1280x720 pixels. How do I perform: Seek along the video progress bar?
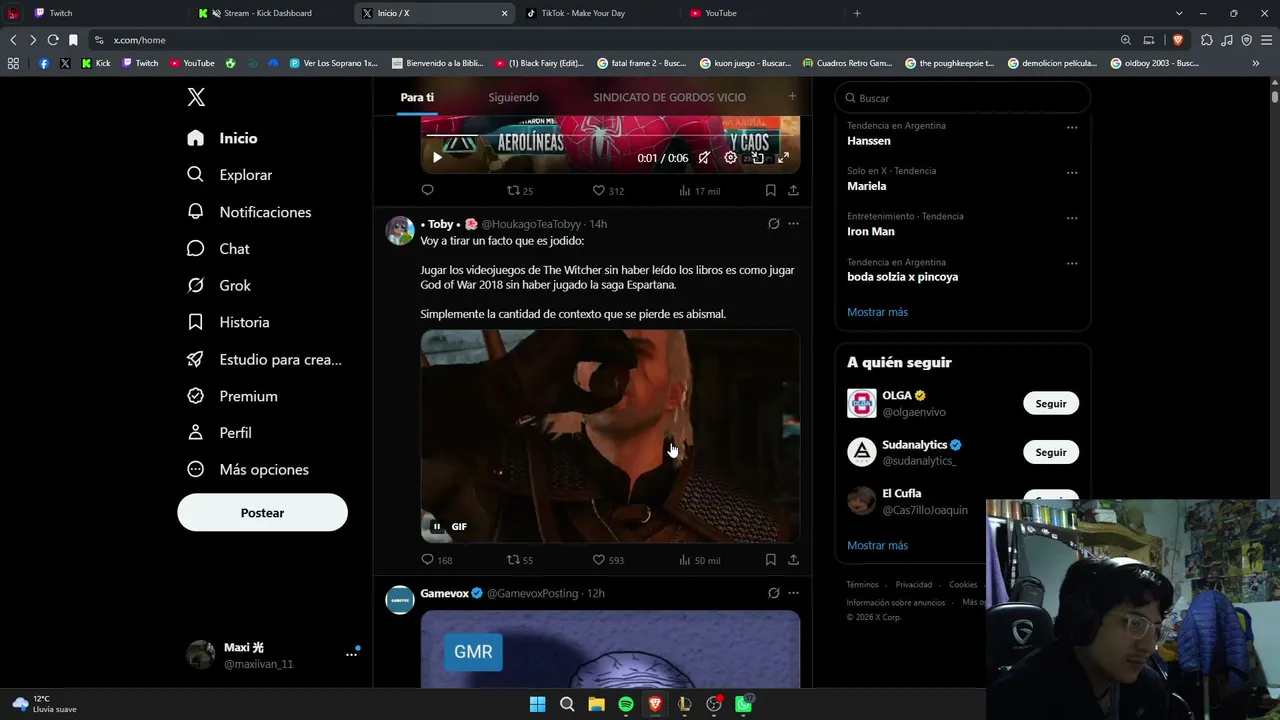(610, 136)
